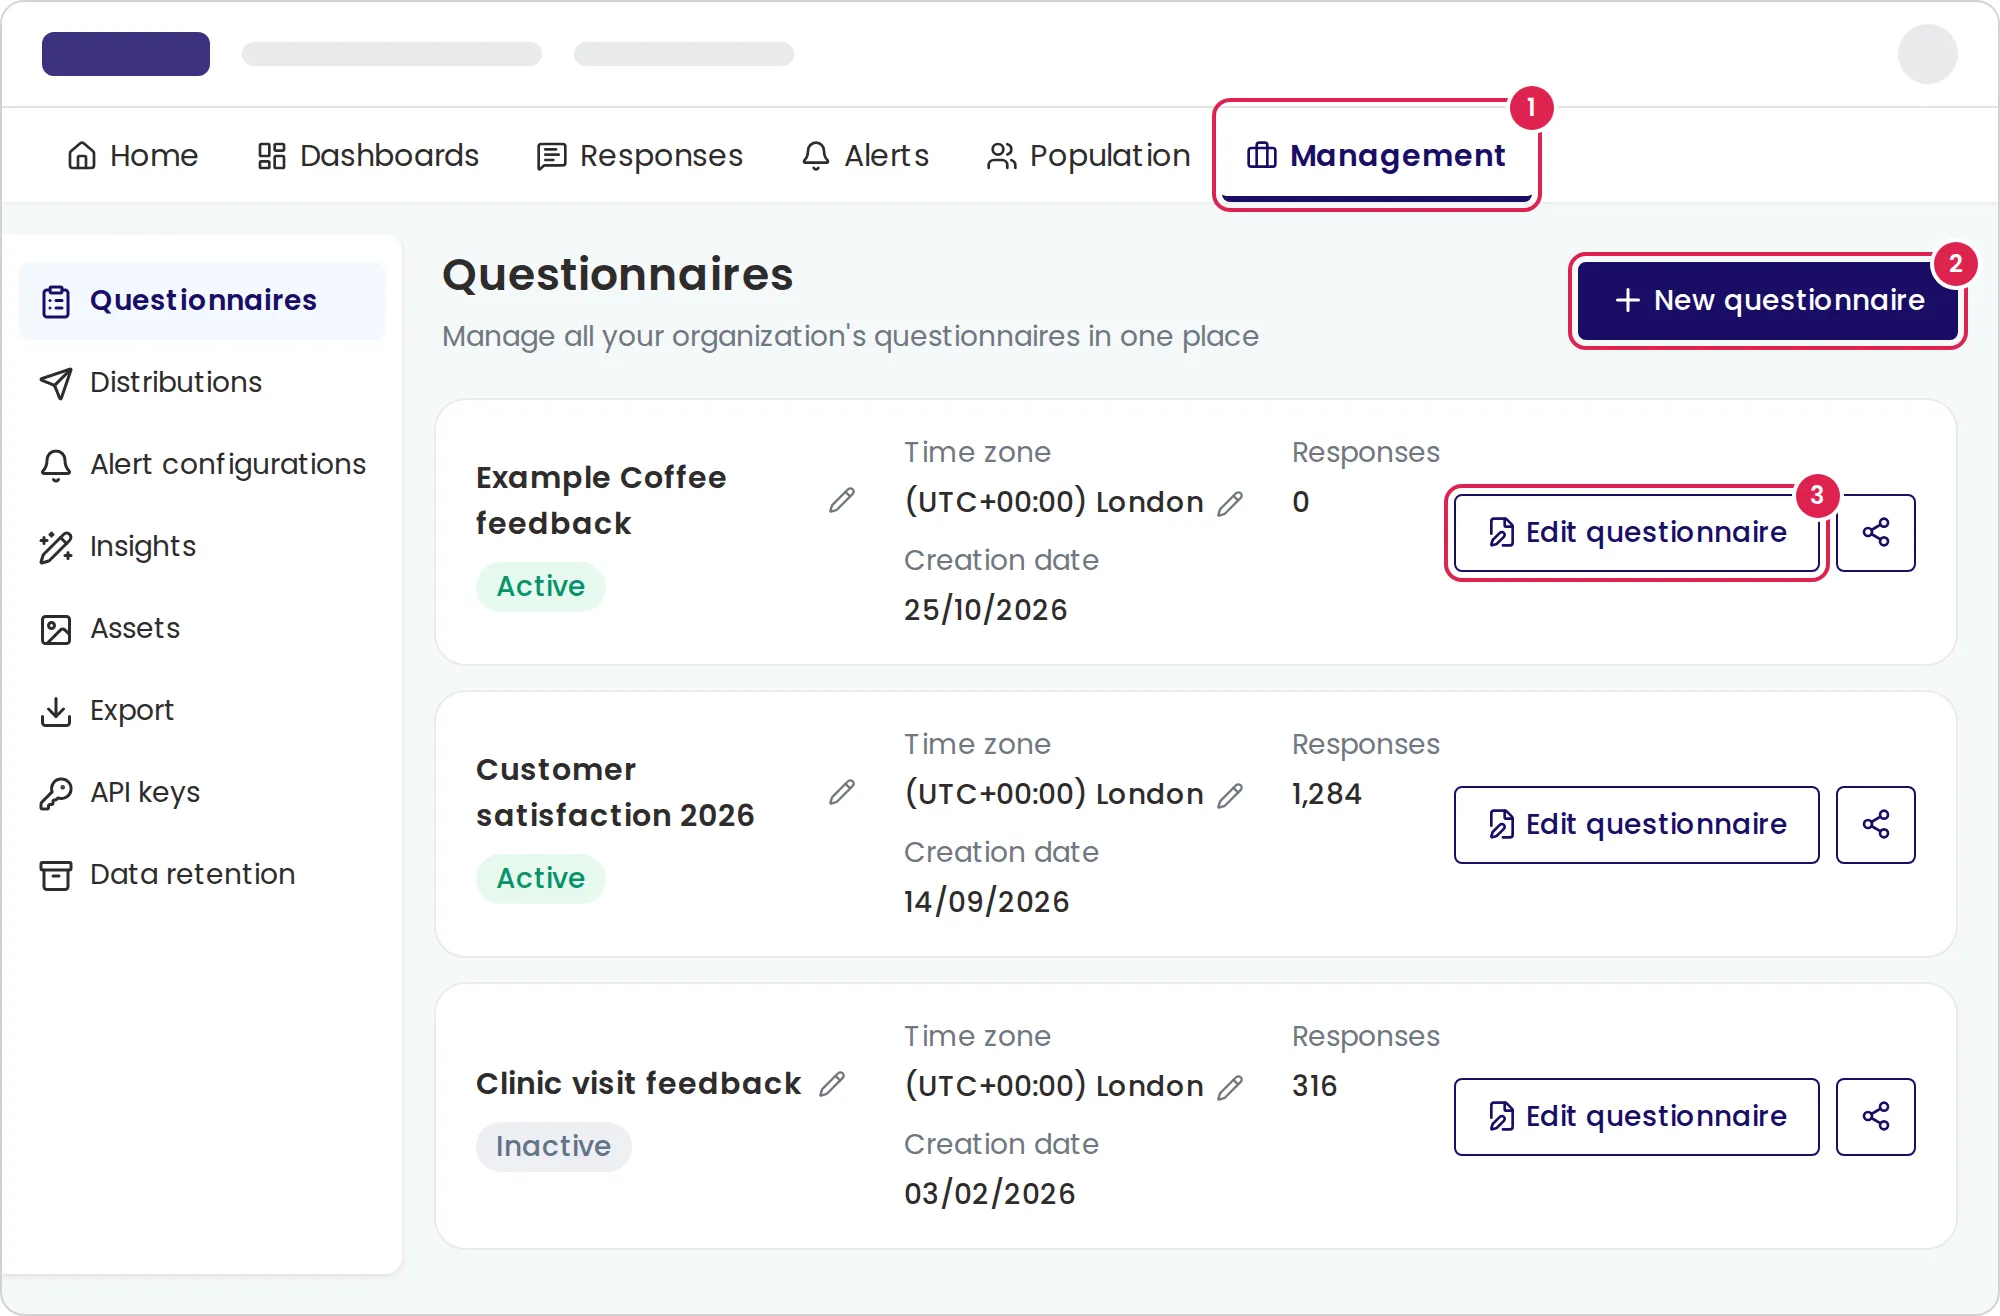Click the 1,284 responses count

(x=1326, y=794)
